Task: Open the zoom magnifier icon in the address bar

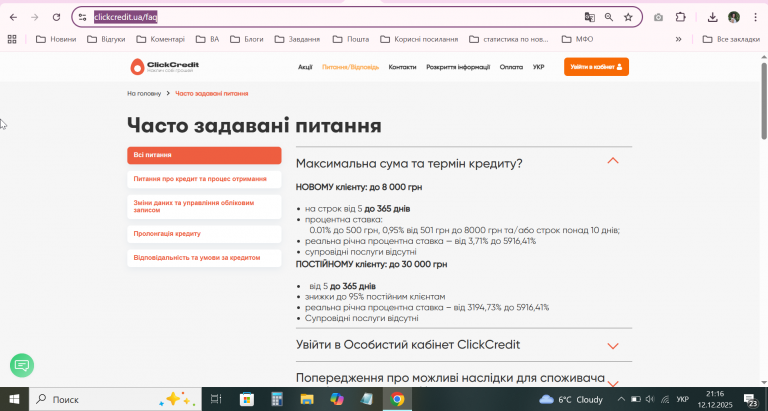Action: tap(609, 17)
